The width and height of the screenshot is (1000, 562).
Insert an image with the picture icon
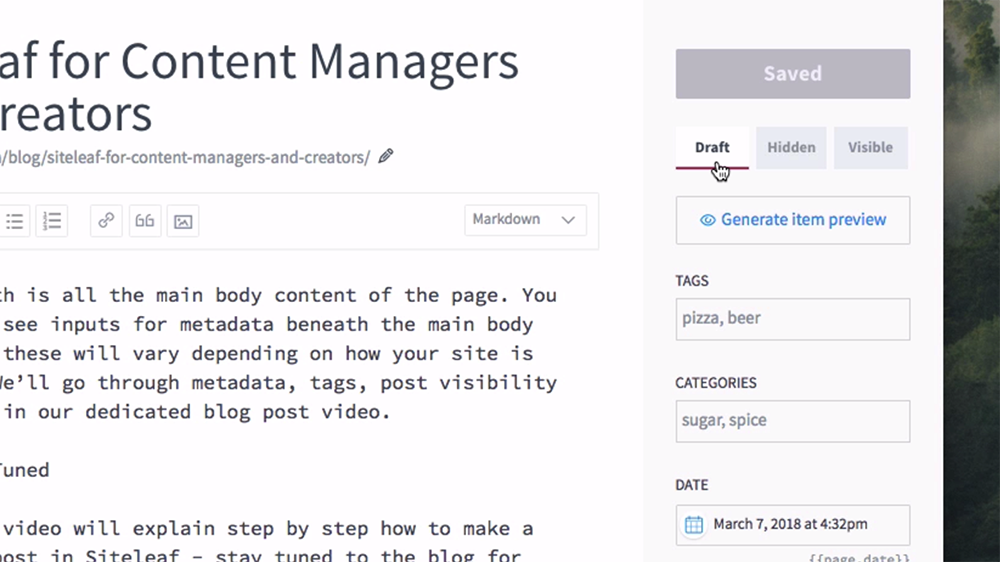point(183,221)
